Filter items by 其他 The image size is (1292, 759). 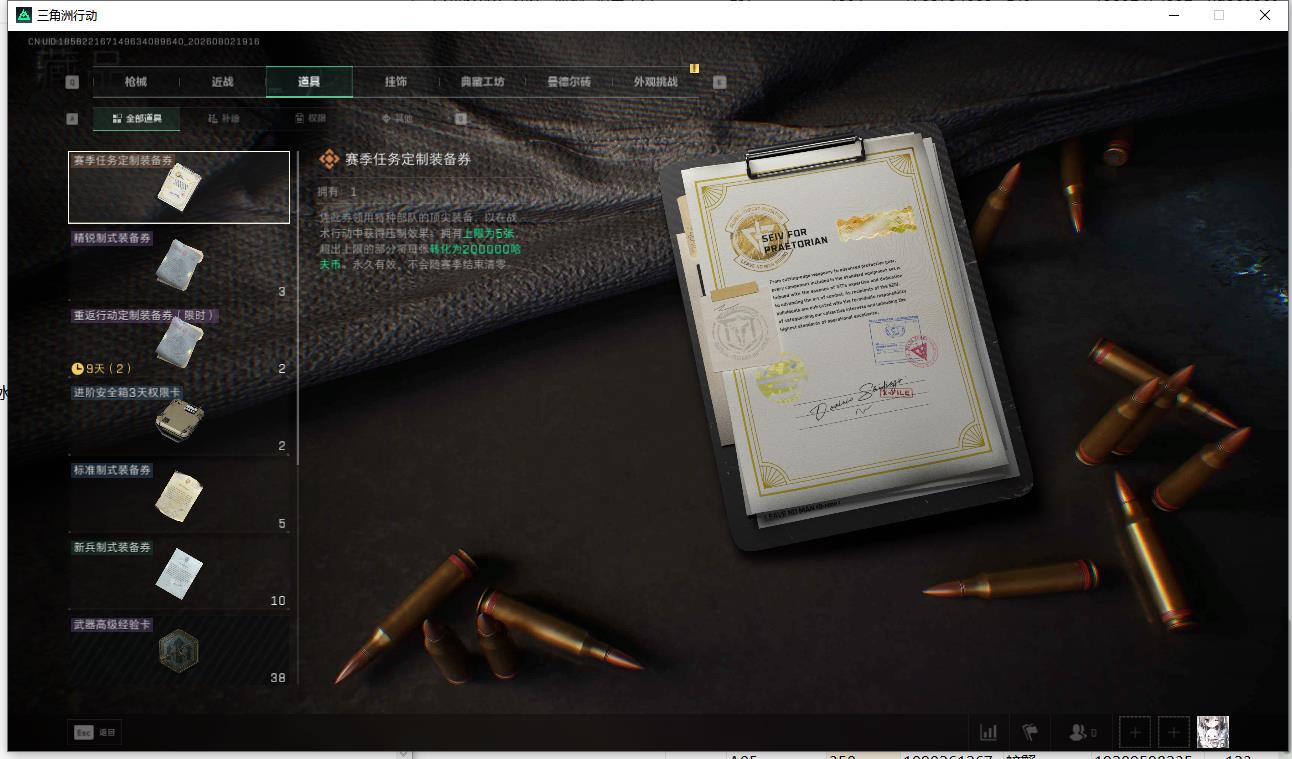pyautogui.click(x=397, y=118)
